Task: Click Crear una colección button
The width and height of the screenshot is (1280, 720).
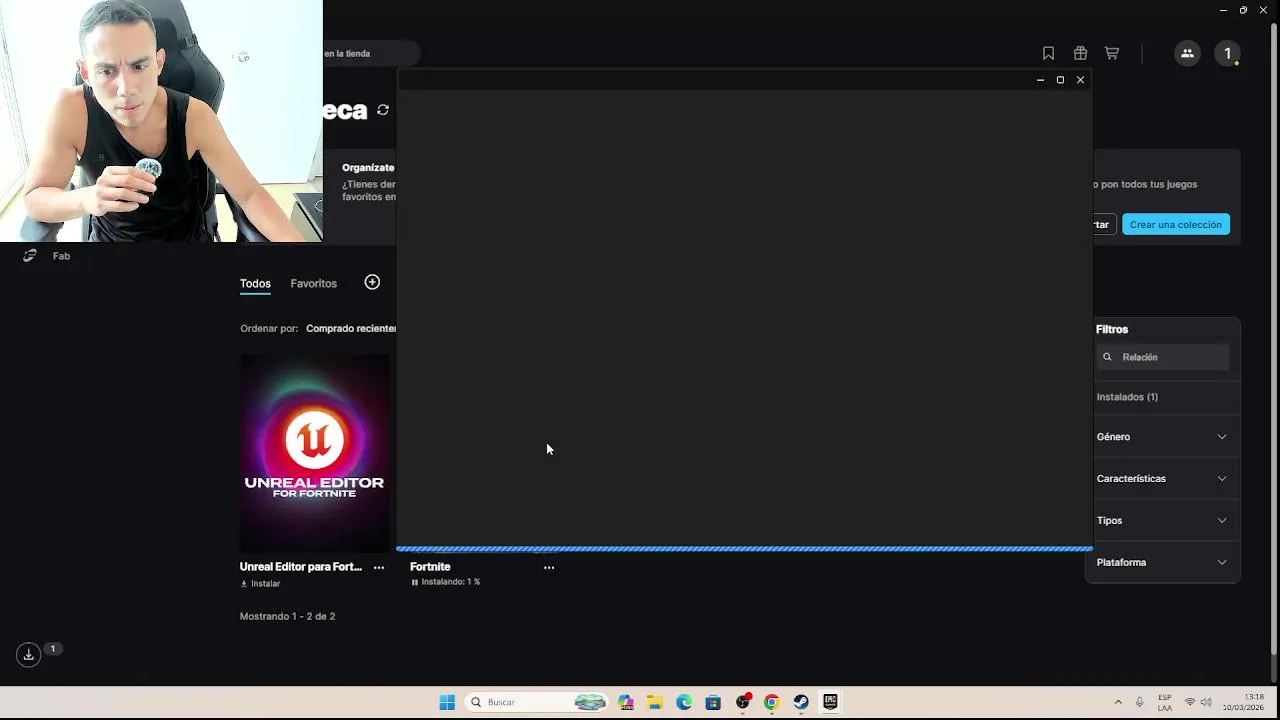Action: 1176,225
